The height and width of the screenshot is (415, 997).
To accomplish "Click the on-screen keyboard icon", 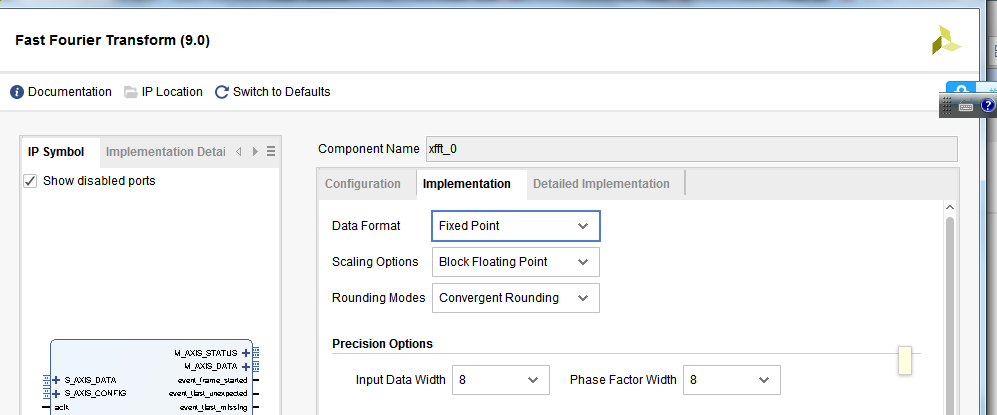I will point(966,106).
